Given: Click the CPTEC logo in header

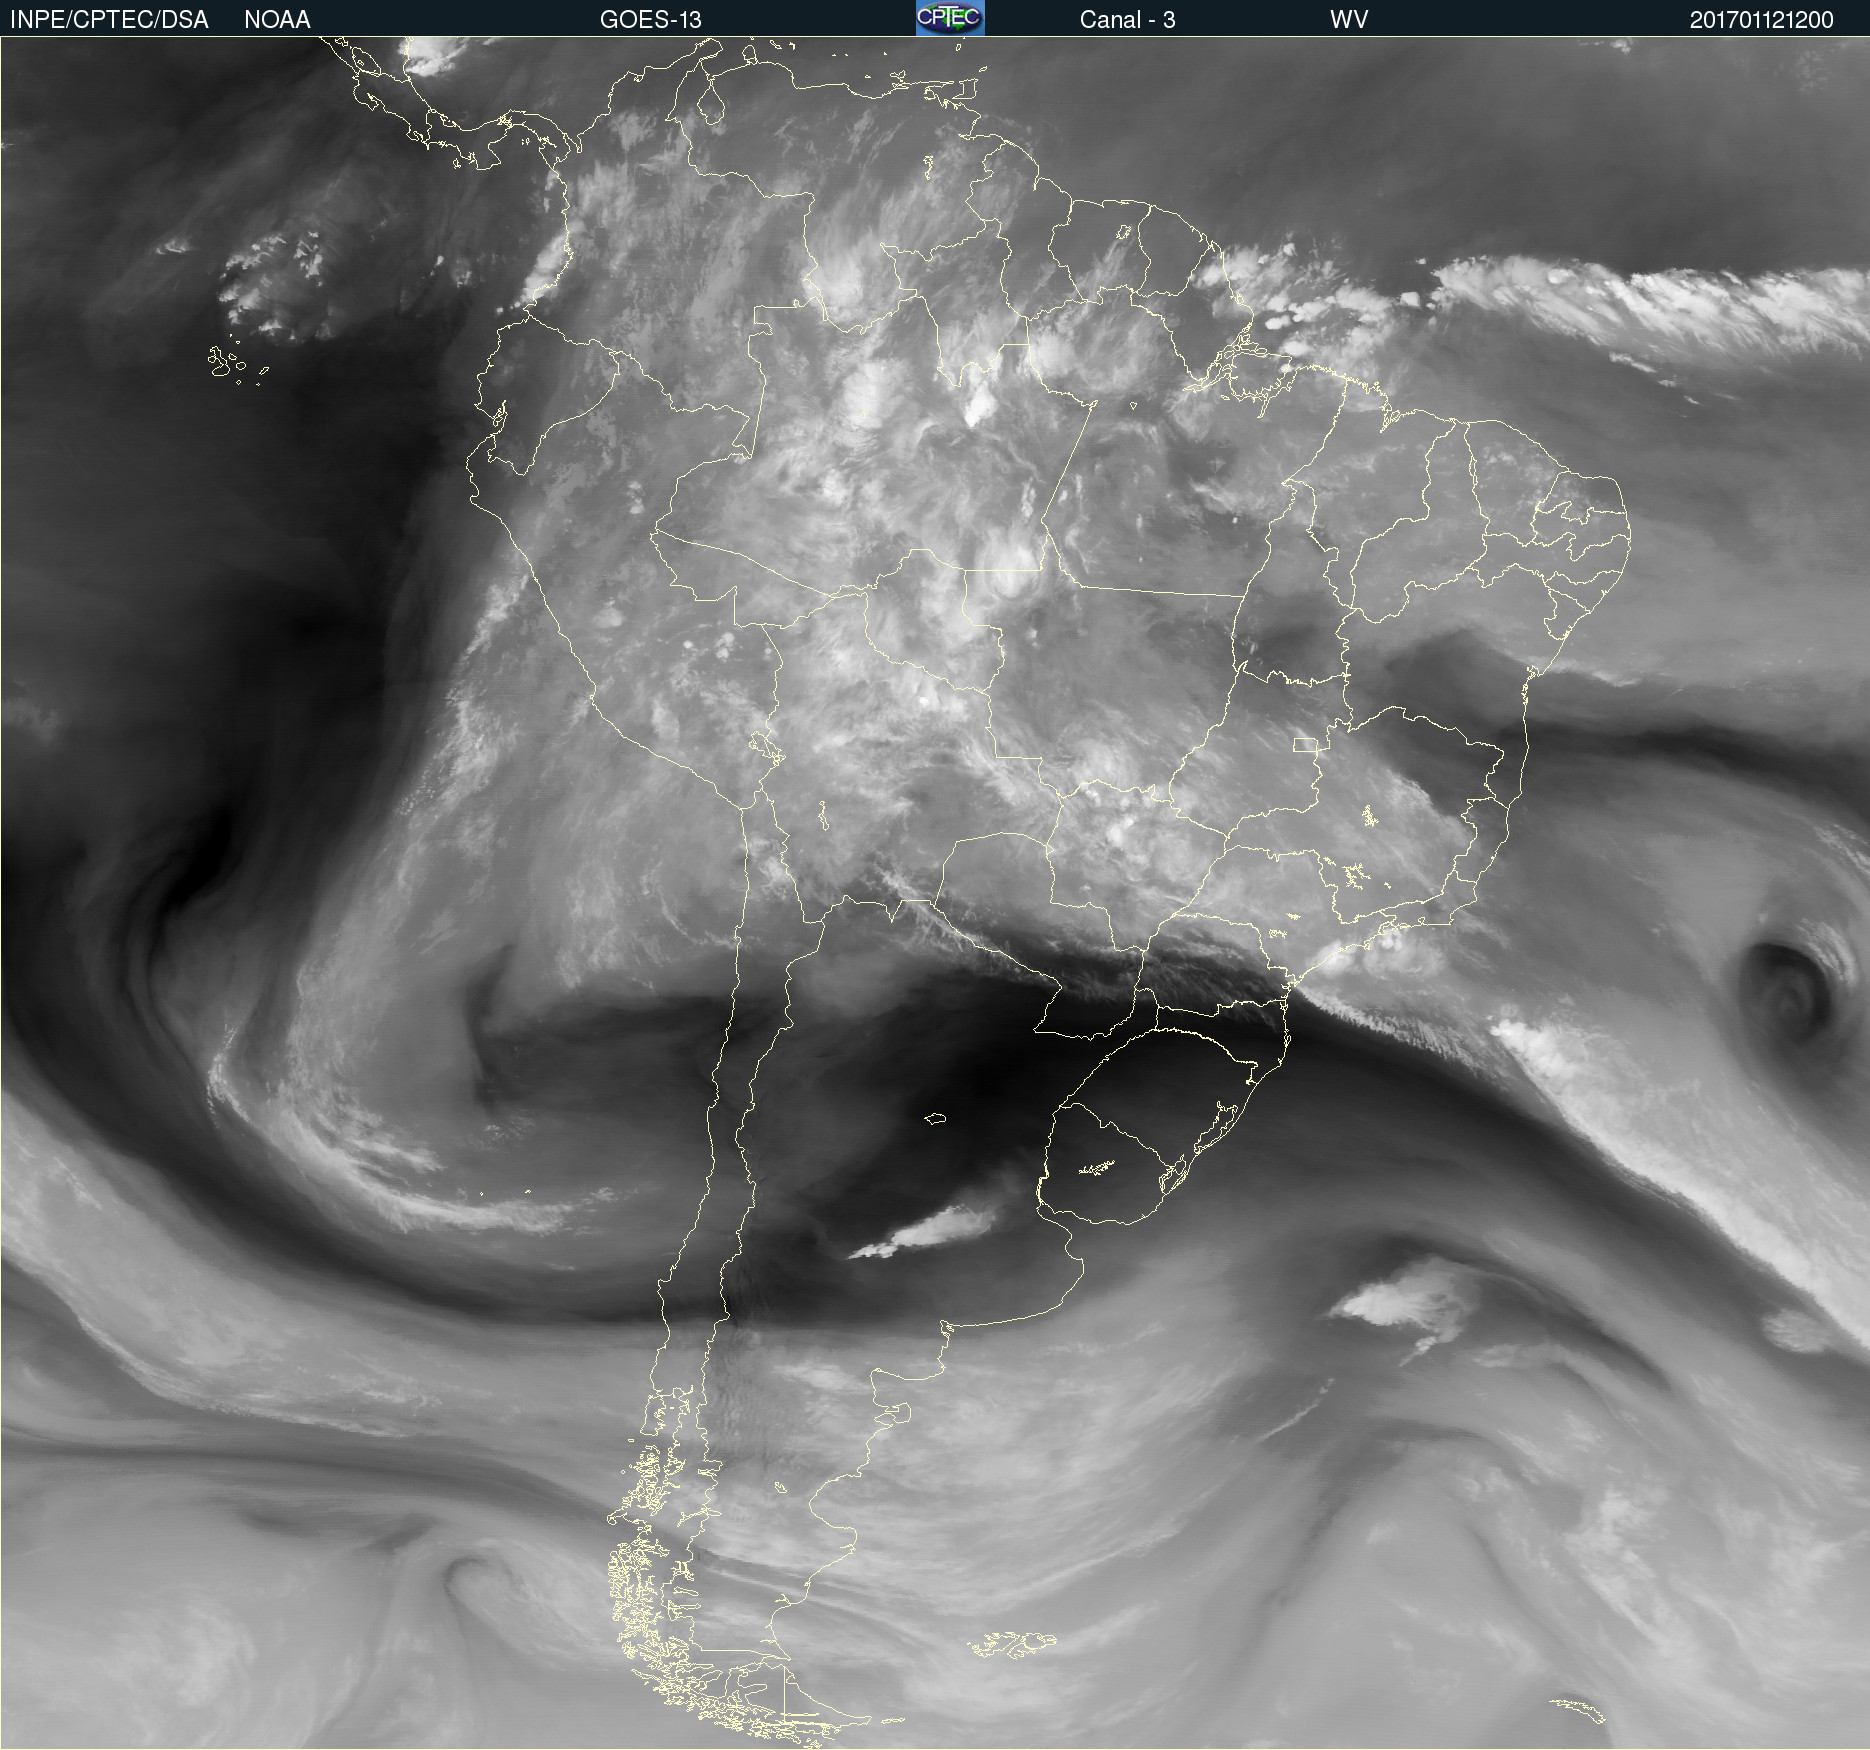Looking at the screenshot, I should tap(950, 18).
